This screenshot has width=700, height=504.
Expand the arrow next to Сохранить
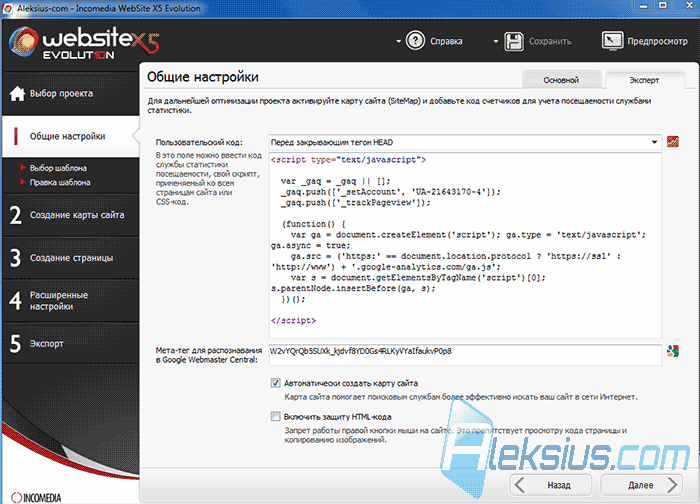point(495,42)
